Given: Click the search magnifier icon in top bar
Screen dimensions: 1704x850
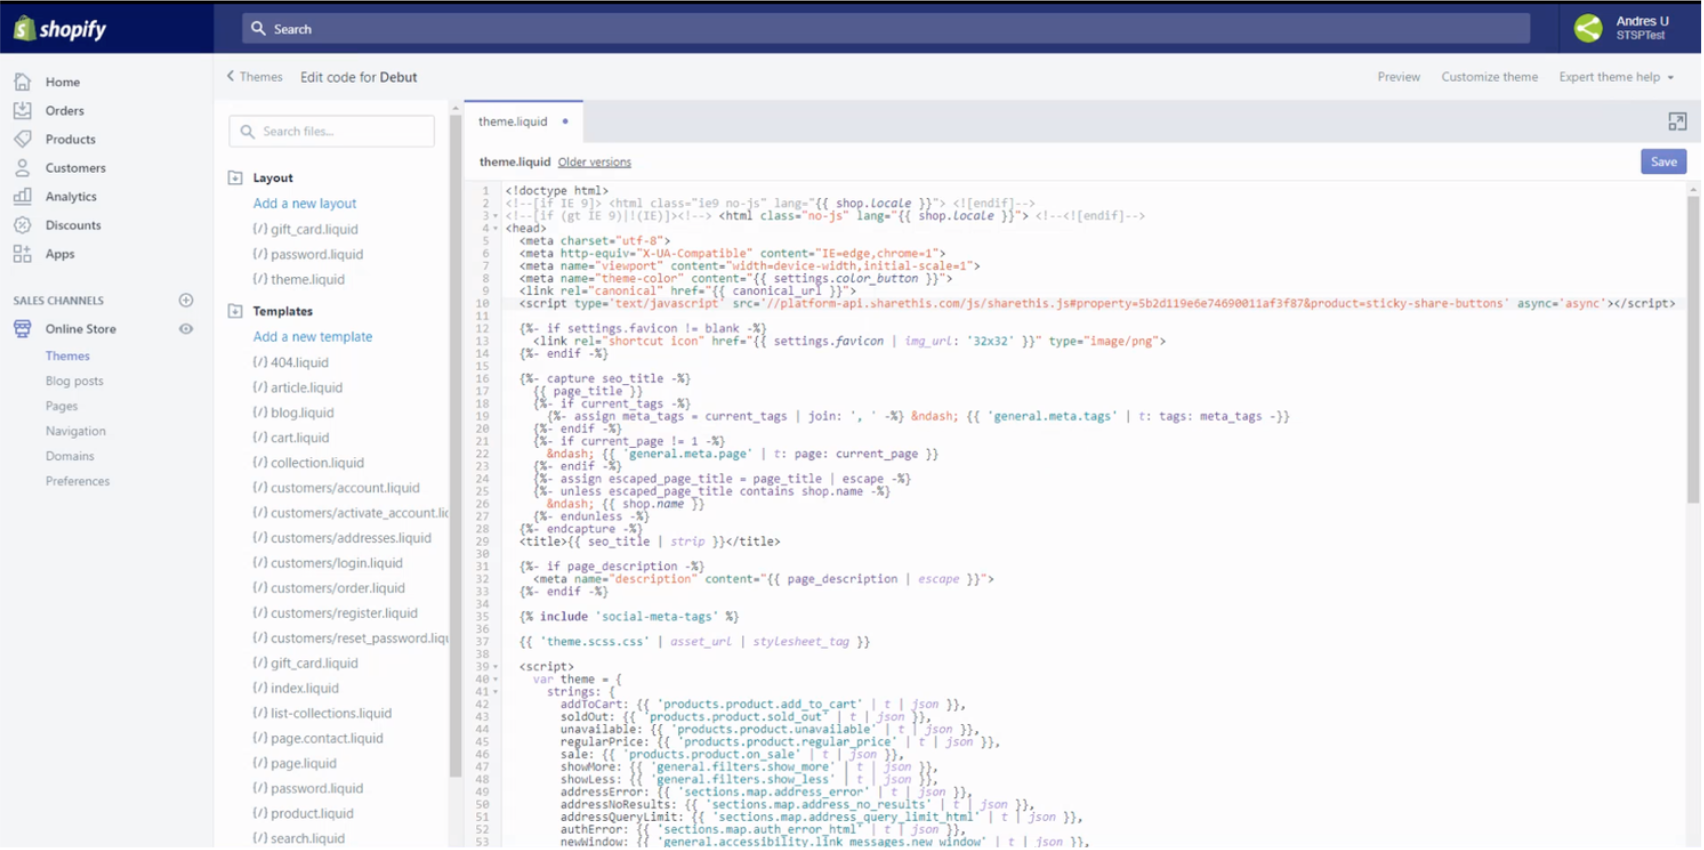Looking at the screenshot, I should point(258,29).
